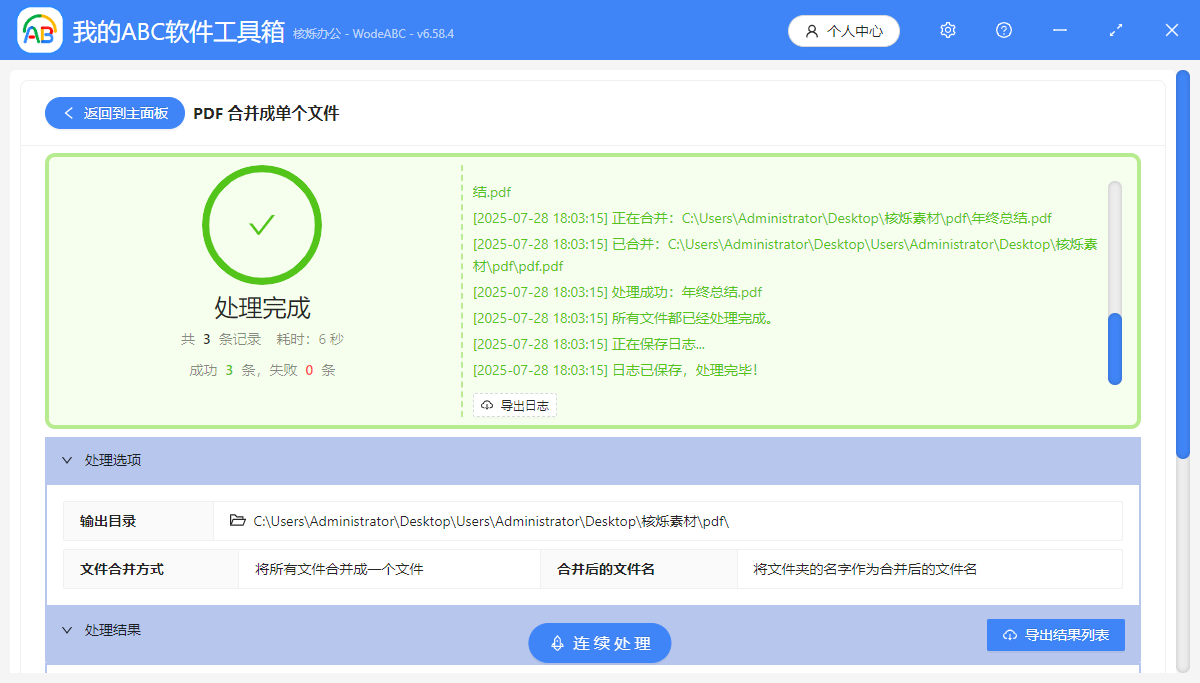
Task: Click the 导出结果列表 button
Action: 1055,635
